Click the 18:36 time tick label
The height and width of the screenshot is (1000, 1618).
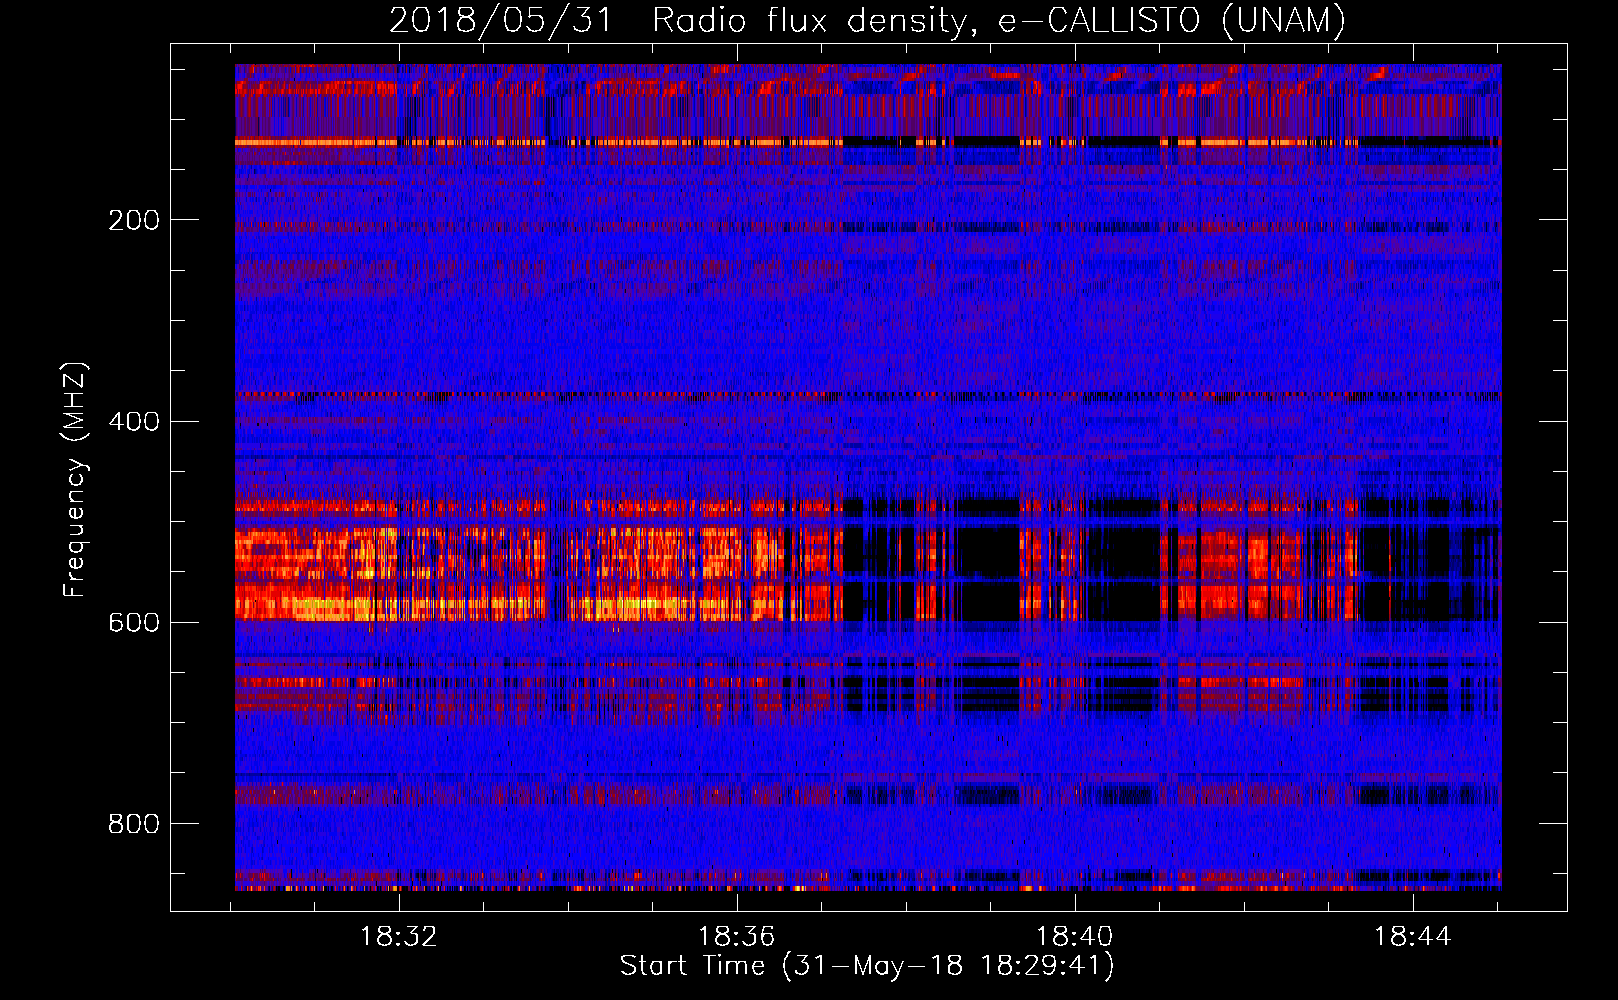pyautogui.click(x=737, y=937)
